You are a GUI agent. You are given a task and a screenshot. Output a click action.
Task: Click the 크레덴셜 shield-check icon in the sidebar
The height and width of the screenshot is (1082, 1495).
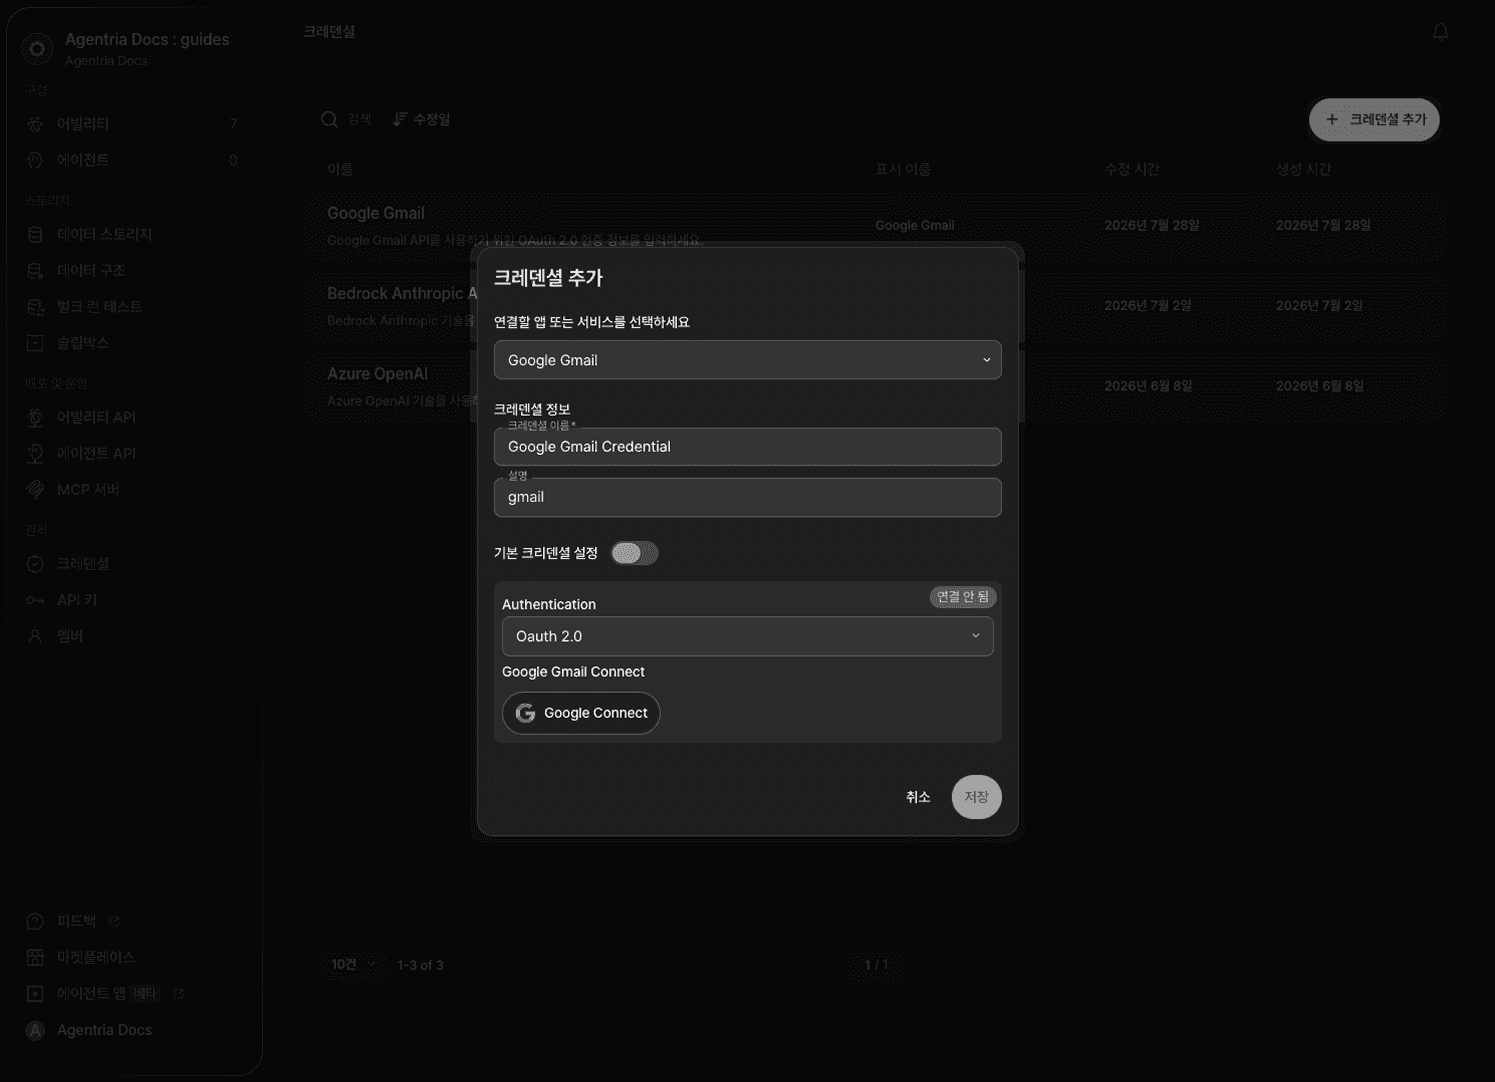point(36,563)
